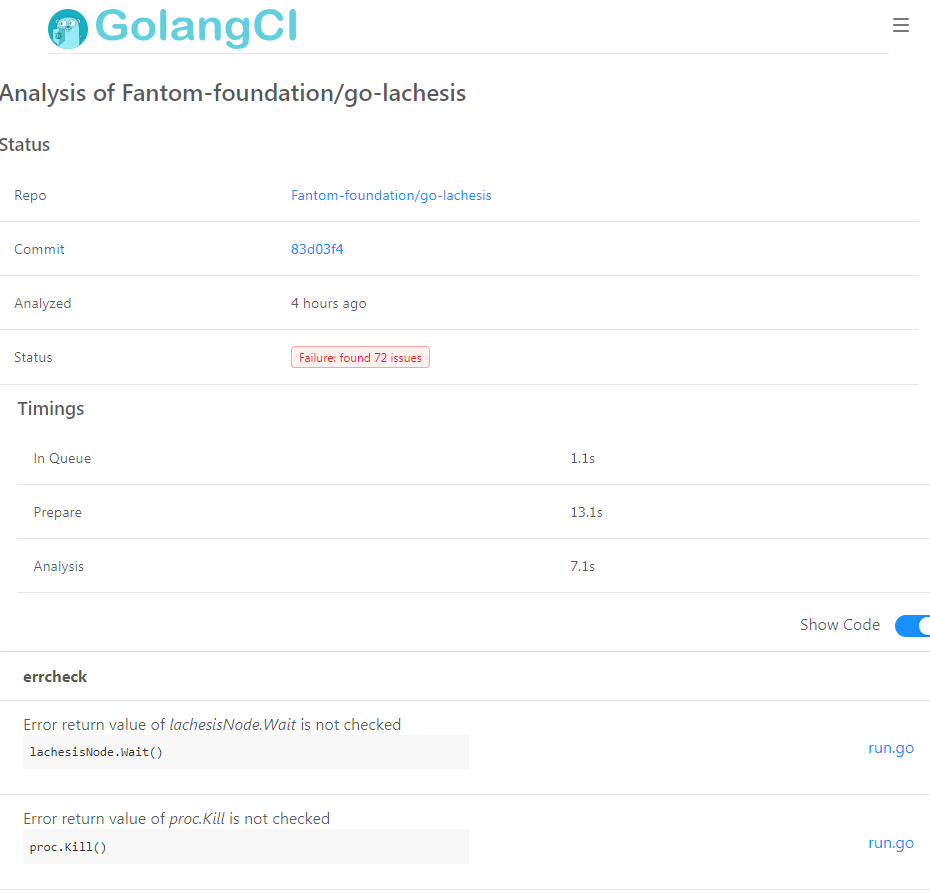Screen dimensions: 930x893
Task: Click the 'Commit' row label
Action: coord(39,249)
